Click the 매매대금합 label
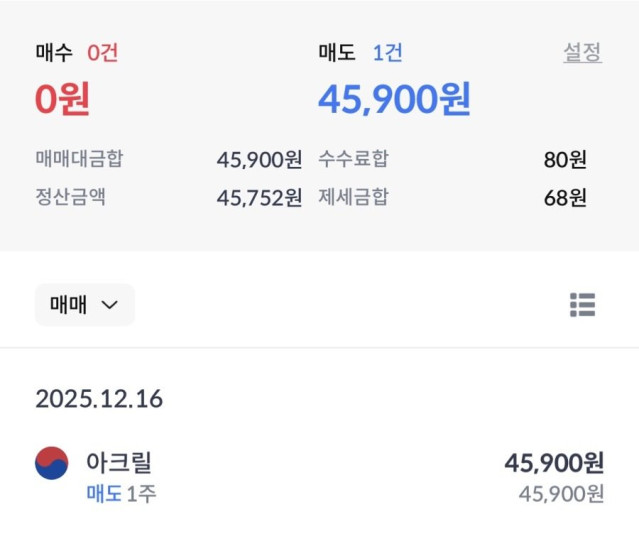 point(79,158)
